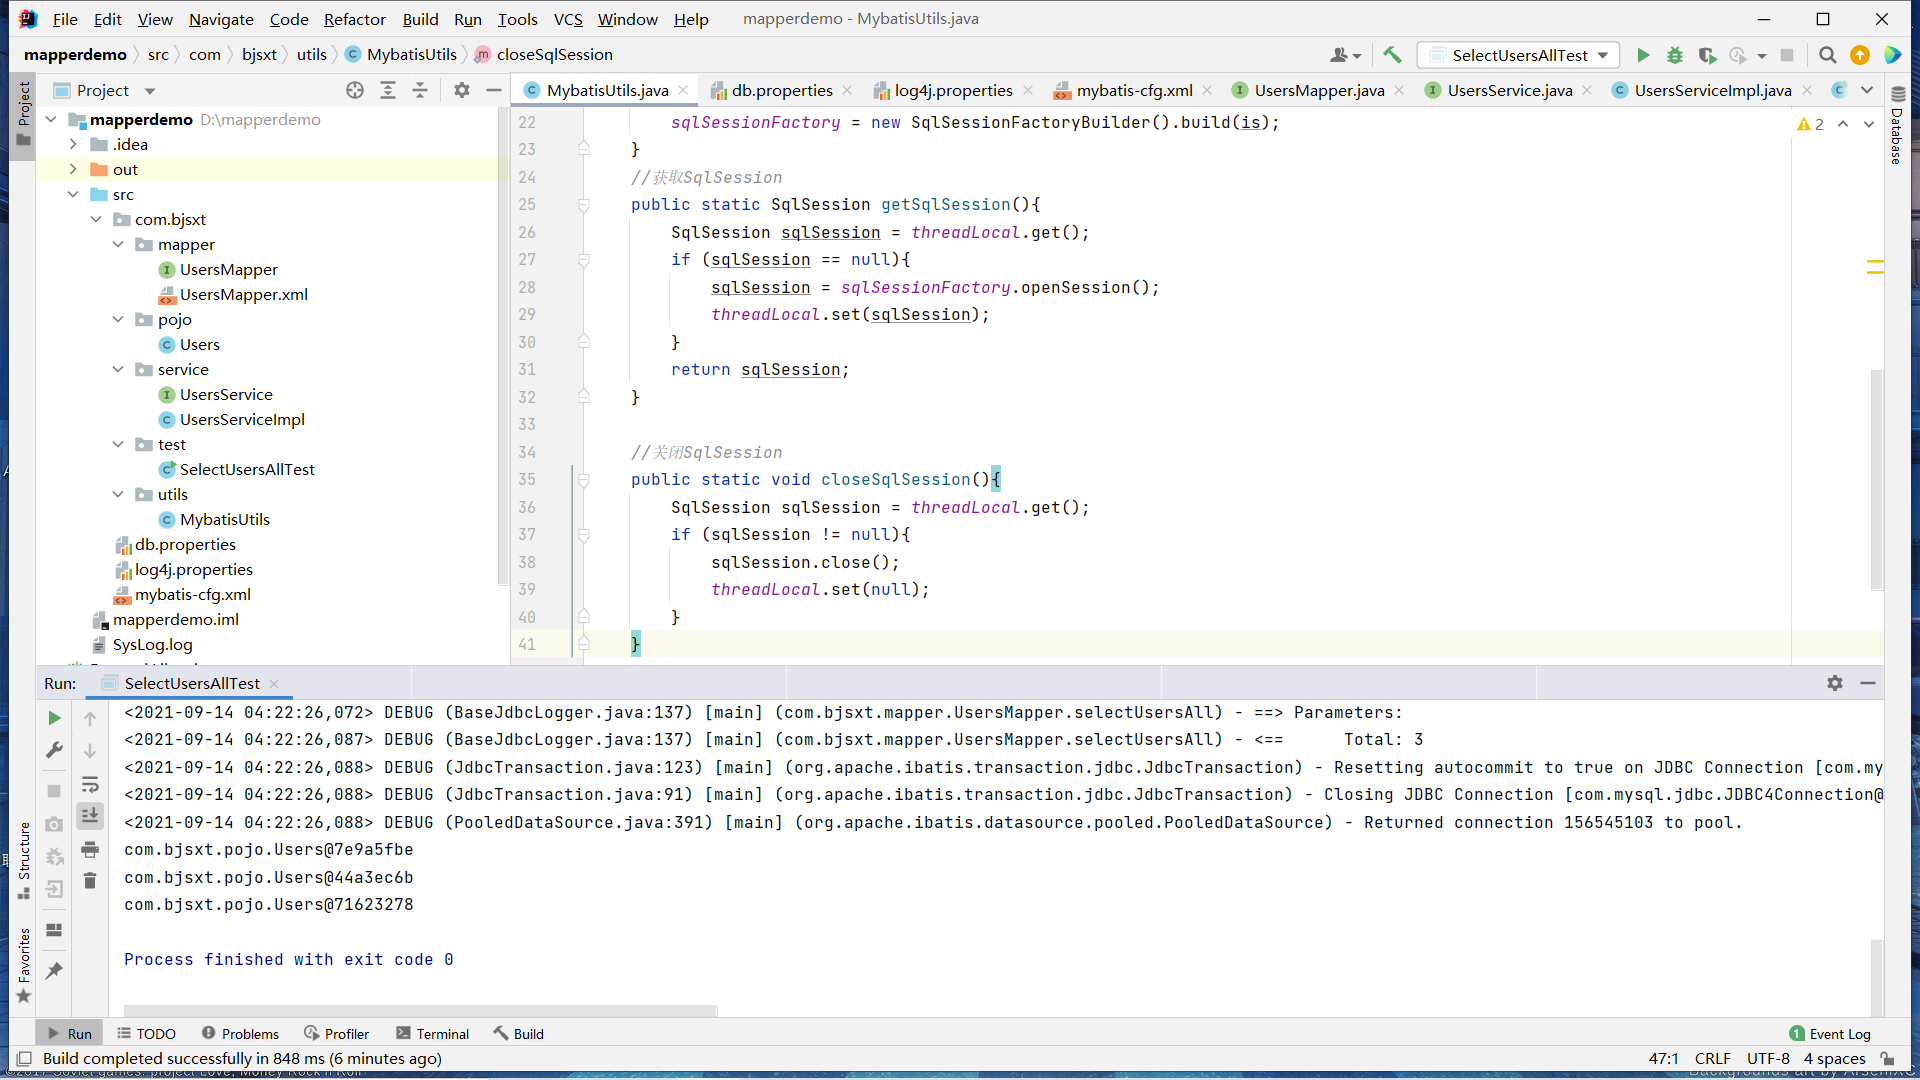Pin the Run tab
This screenshot has height=1080, width=1920.
(x=54, y=970)
